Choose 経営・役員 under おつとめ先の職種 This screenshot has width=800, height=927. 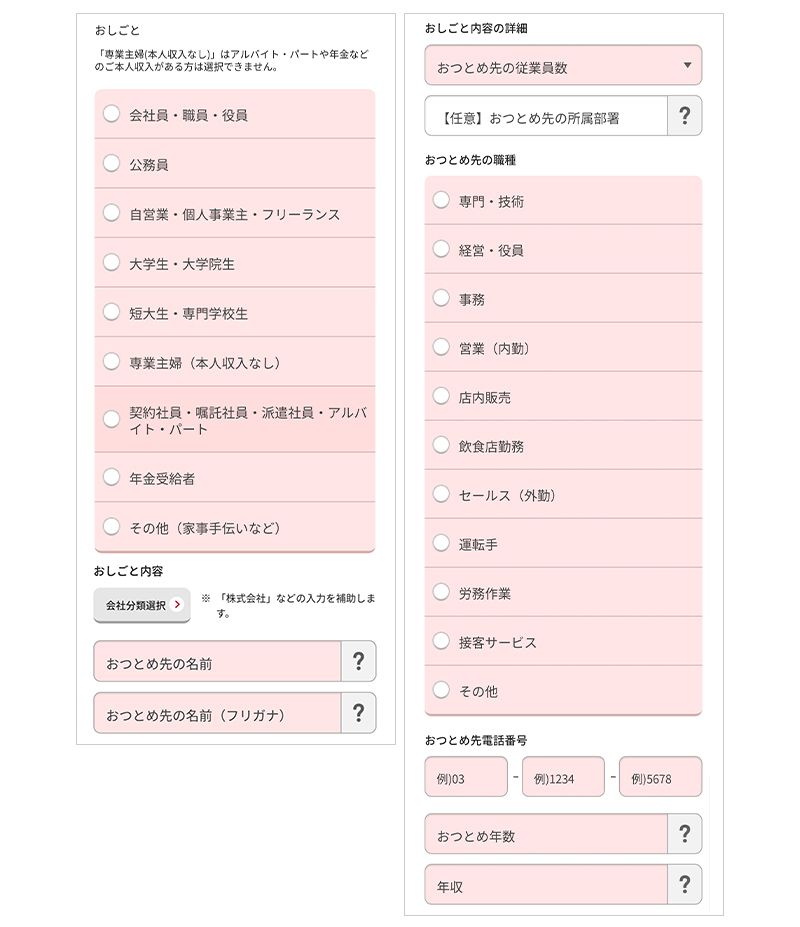pos(439,250)
